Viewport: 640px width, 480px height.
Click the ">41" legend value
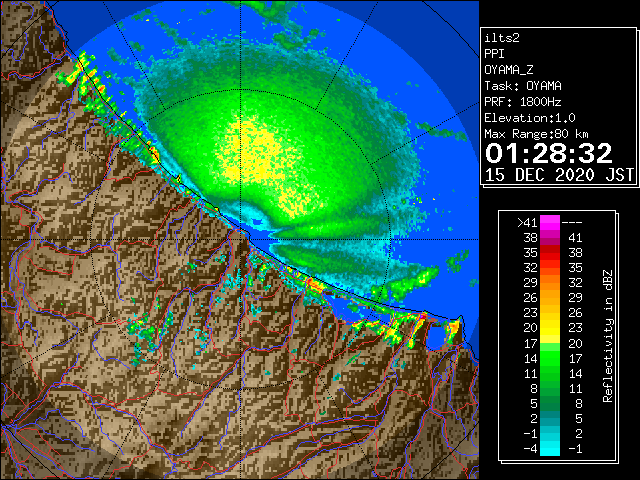[x=527, y=222]
